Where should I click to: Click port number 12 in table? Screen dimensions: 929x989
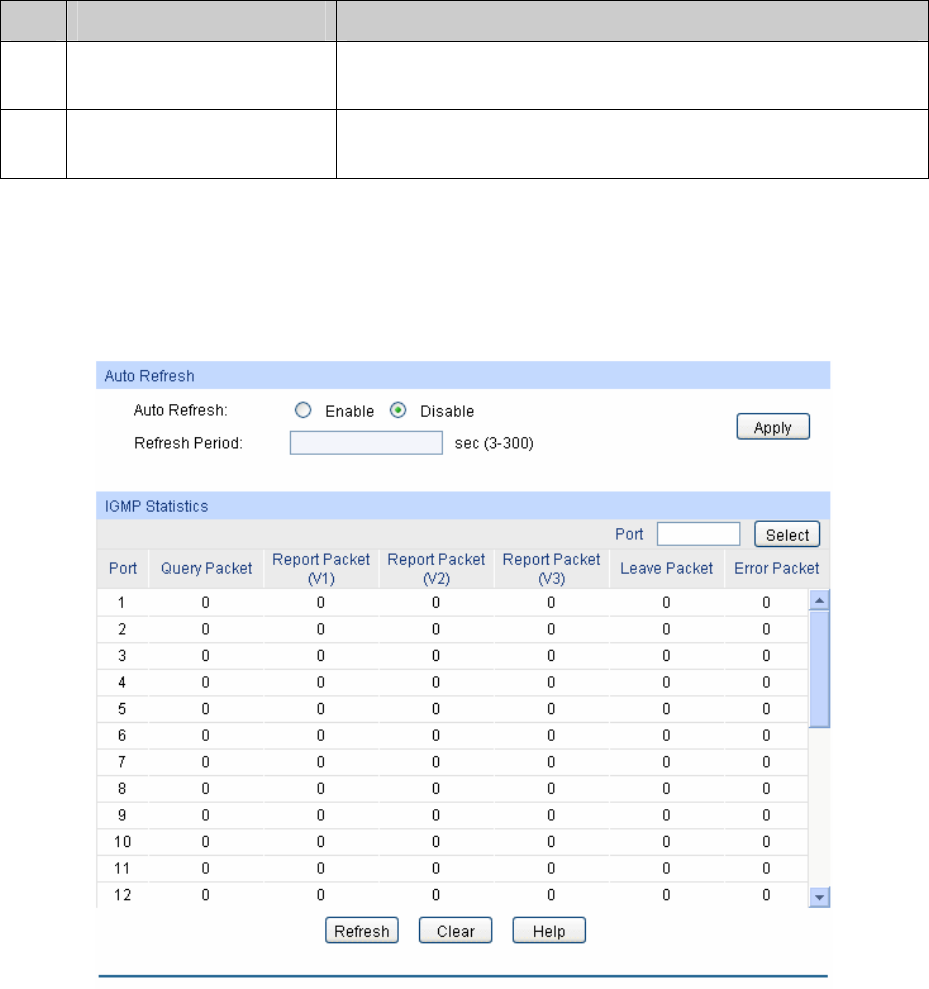[x=122, y=894]
